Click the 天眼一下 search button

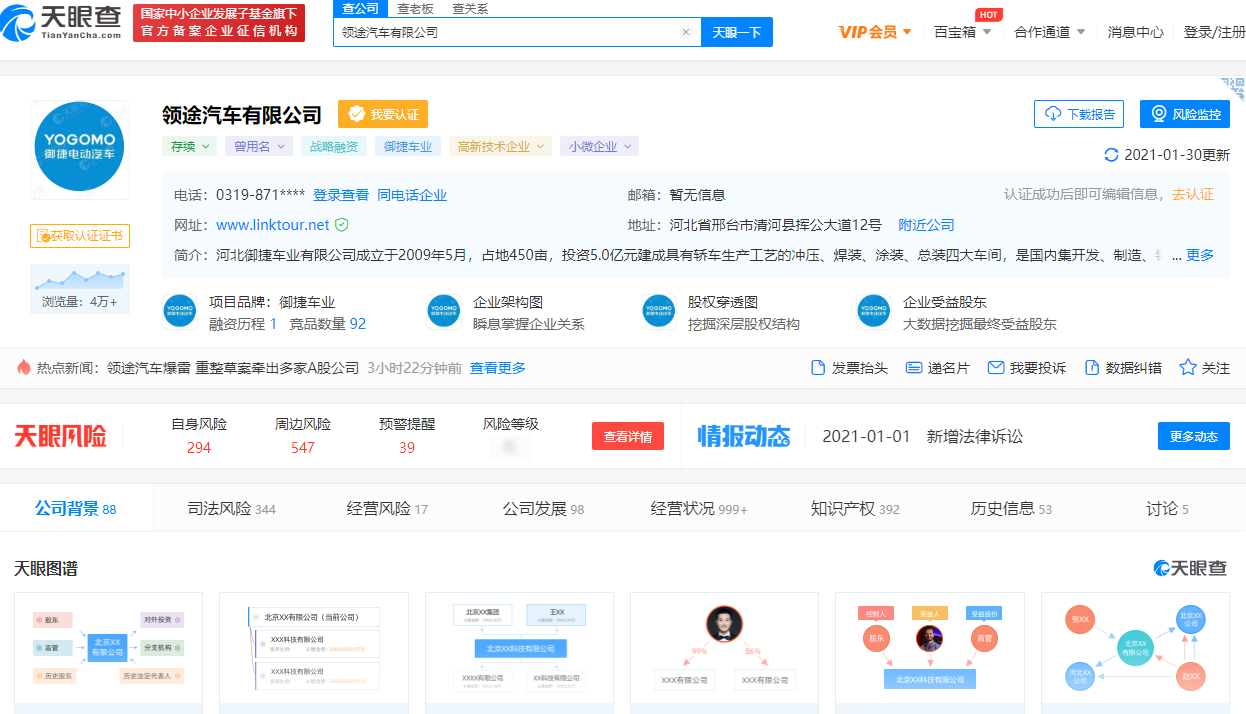point(737,32)
